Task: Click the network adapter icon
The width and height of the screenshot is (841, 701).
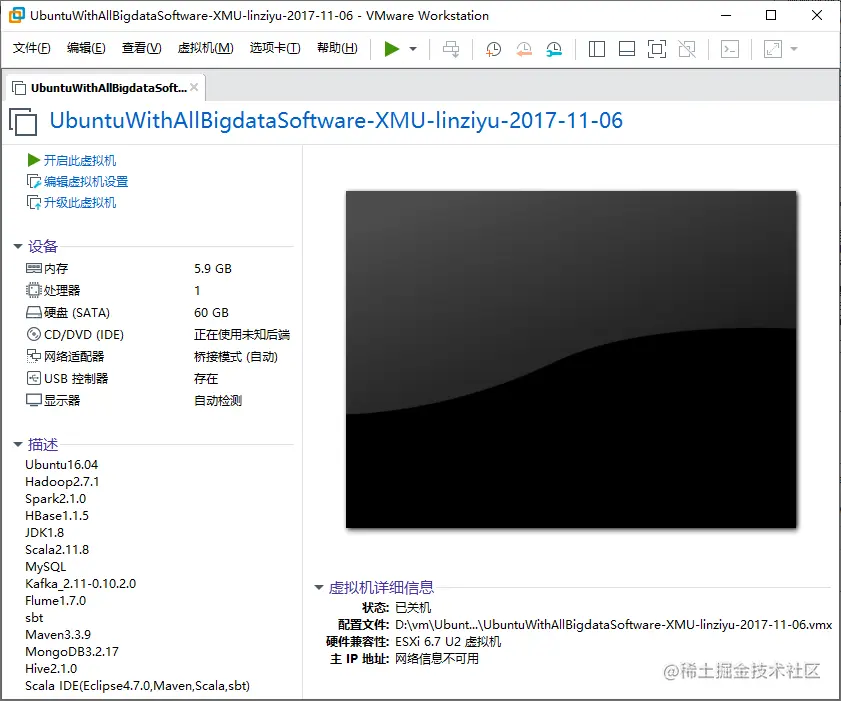Action: coord(33,356)
